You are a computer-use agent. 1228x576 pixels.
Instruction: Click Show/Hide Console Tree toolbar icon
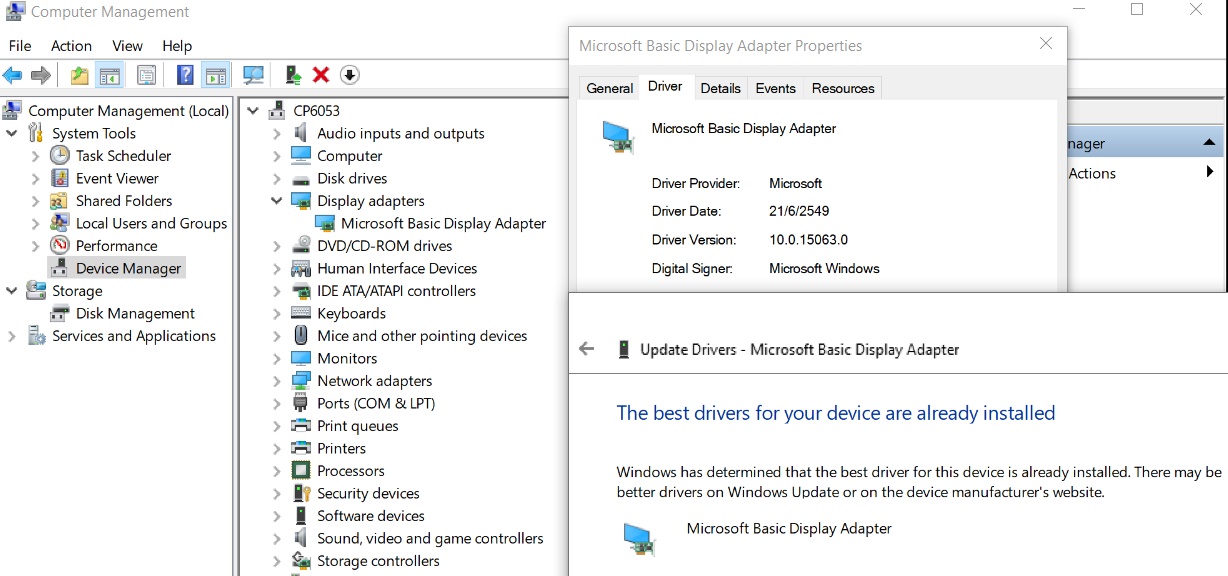click(x=110, y=75)
